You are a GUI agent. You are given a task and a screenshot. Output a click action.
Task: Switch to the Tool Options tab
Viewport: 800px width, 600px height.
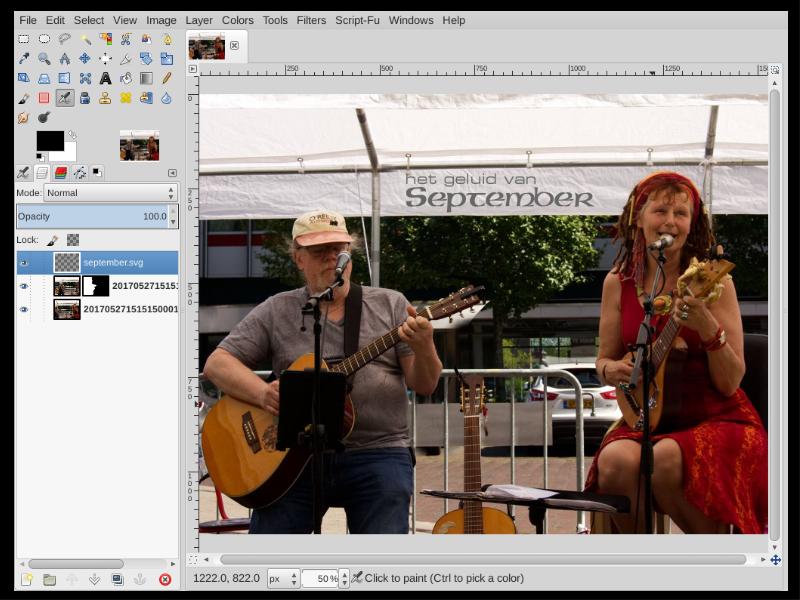click(23, 173)
